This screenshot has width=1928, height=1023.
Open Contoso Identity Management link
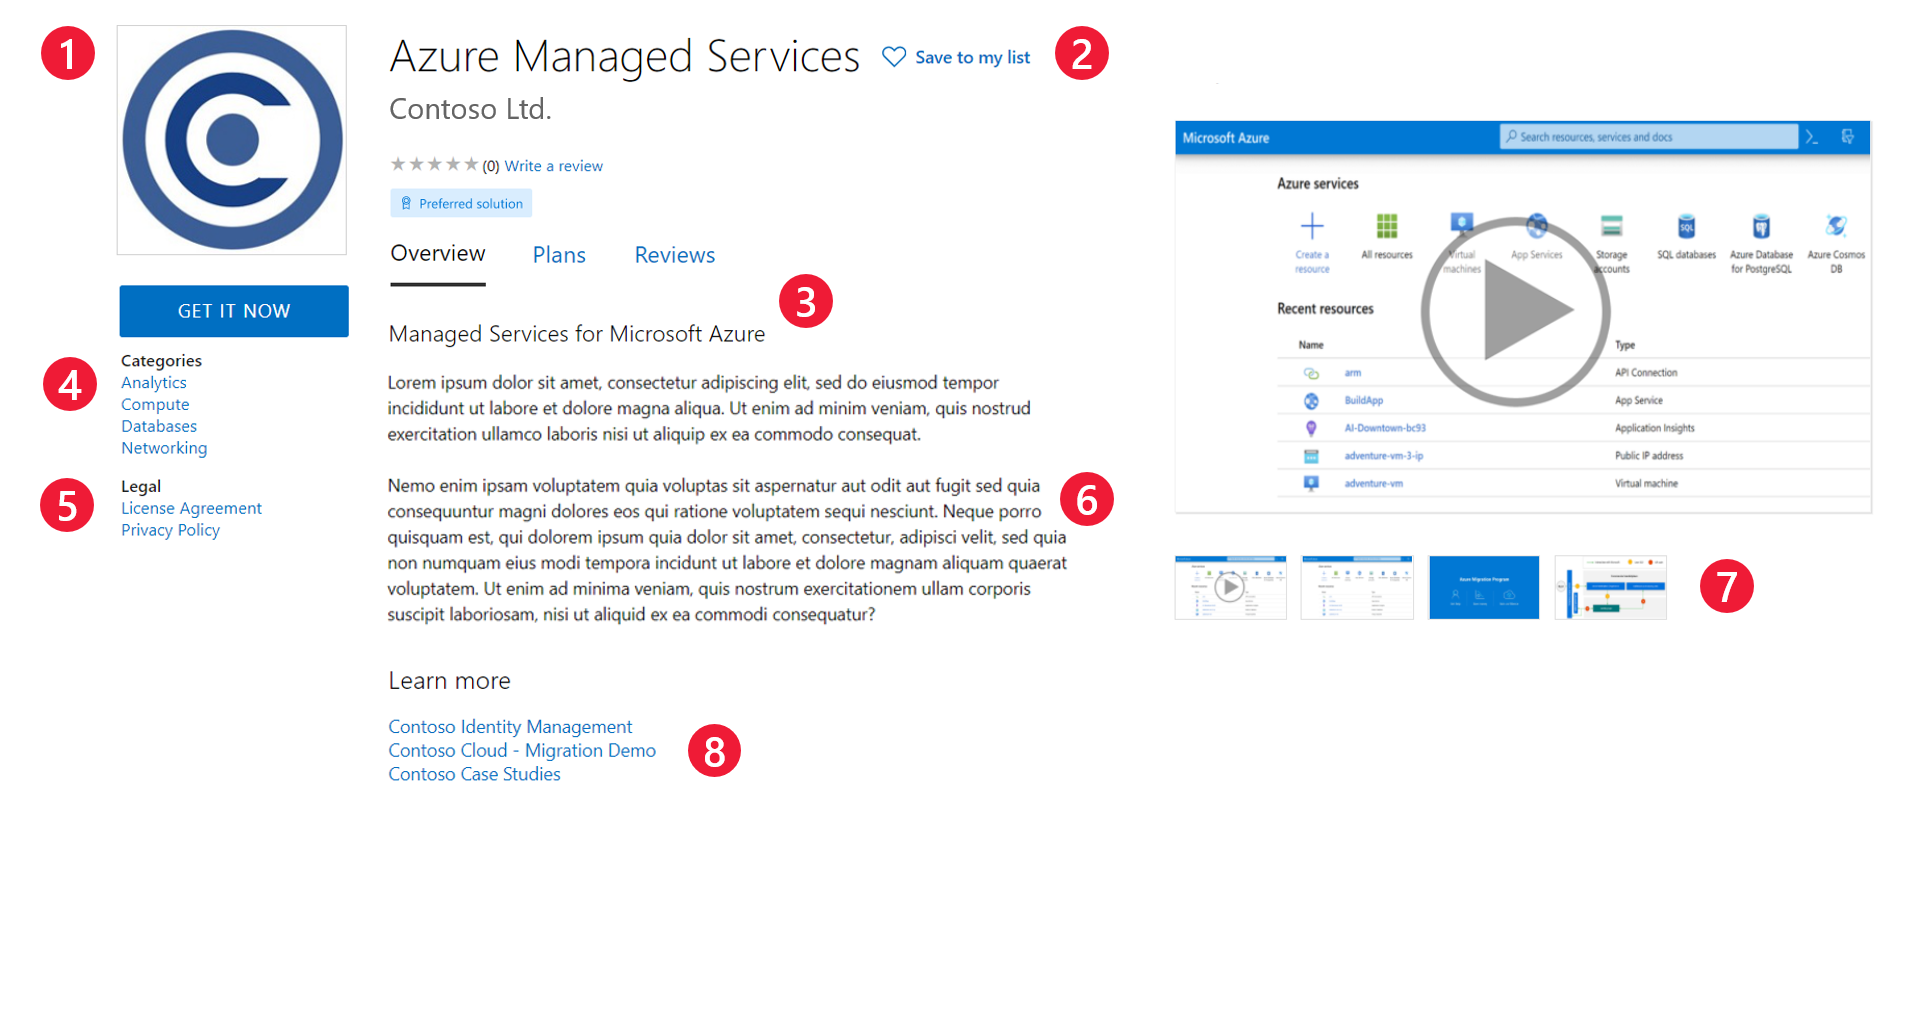pyautogui.click(x=510, y=727)
